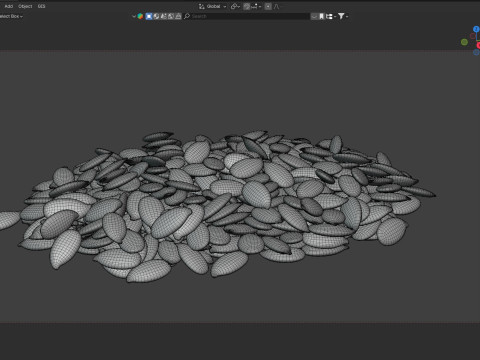Click the third filter icon in header

click(164, 16)
